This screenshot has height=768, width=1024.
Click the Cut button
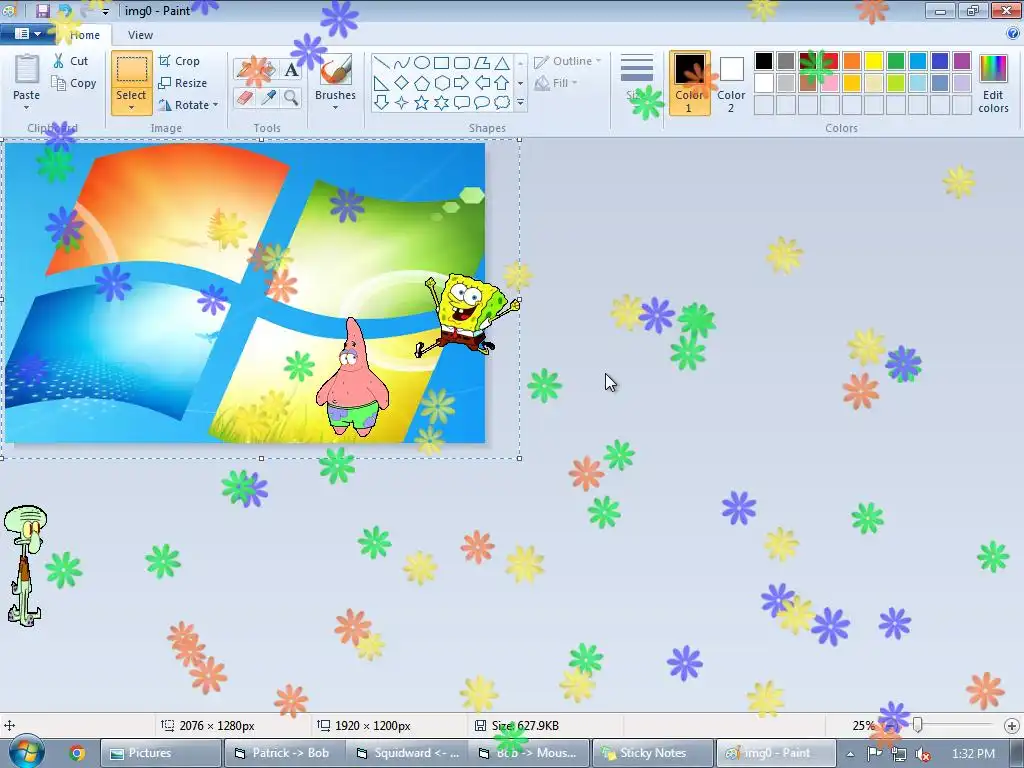point(71,61)
